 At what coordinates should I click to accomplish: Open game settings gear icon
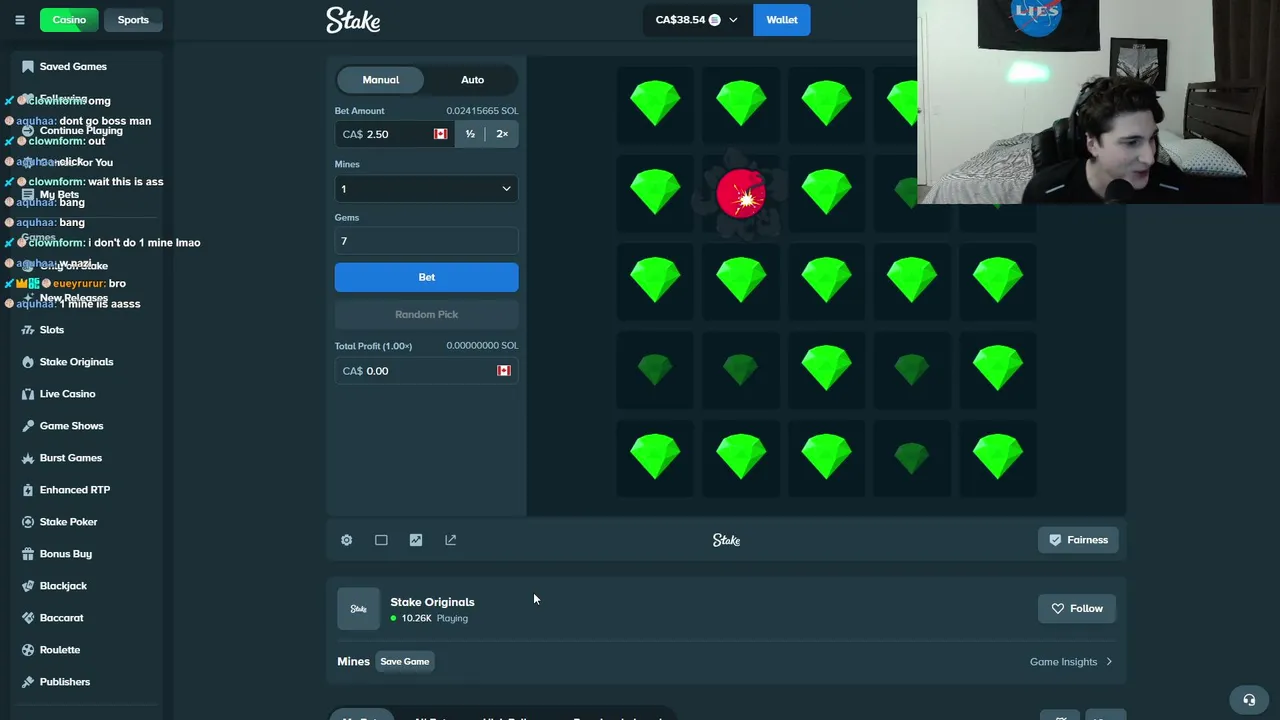[346, 540]
